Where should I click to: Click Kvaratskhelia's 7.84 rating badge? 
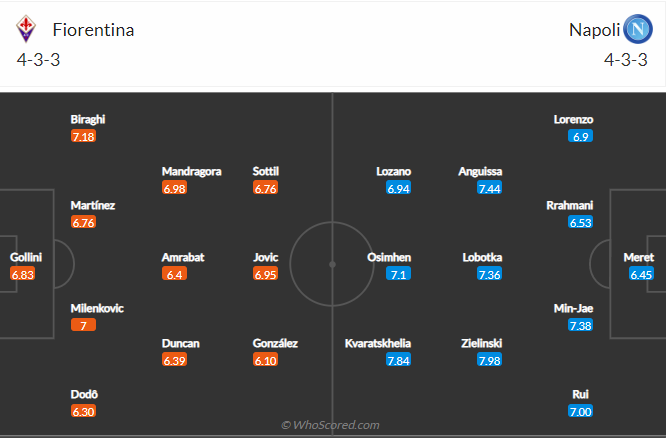[399, 360]
